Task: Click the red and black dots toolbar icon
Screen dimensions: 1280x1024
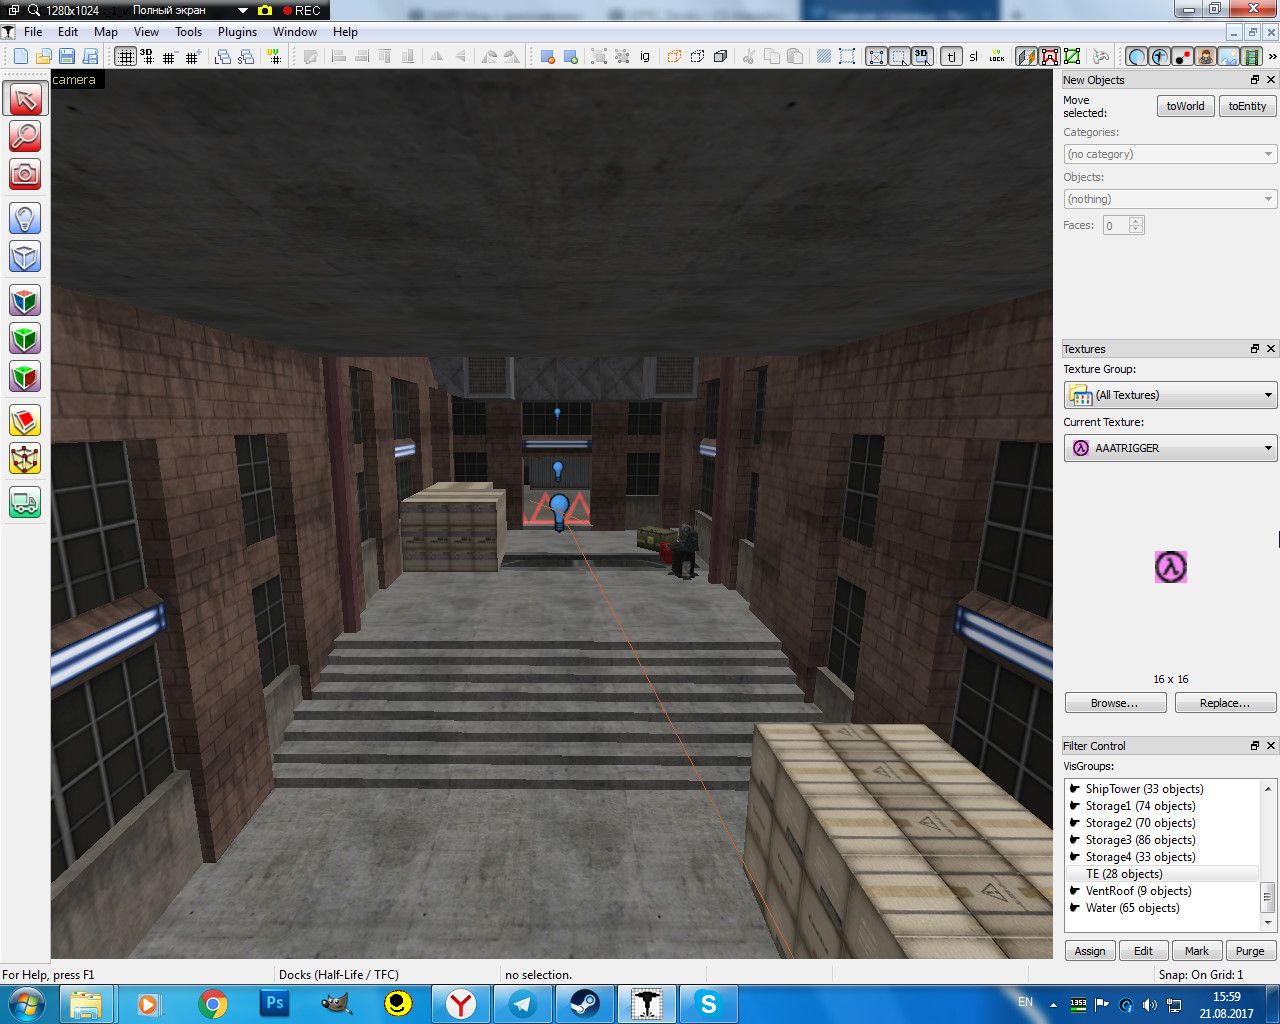Action: click(1183, 56)
